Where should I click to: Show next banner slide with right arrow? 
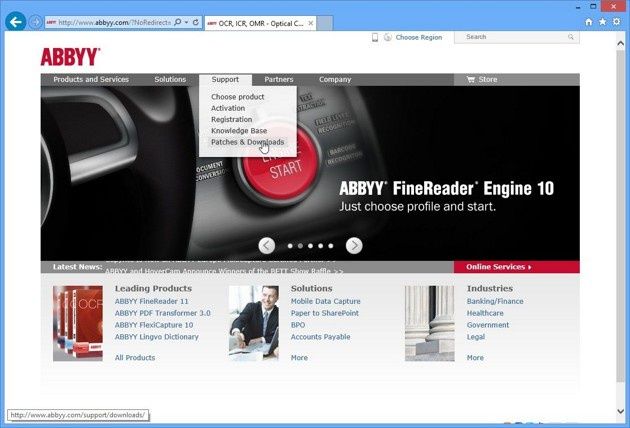(x=354, y=246)
